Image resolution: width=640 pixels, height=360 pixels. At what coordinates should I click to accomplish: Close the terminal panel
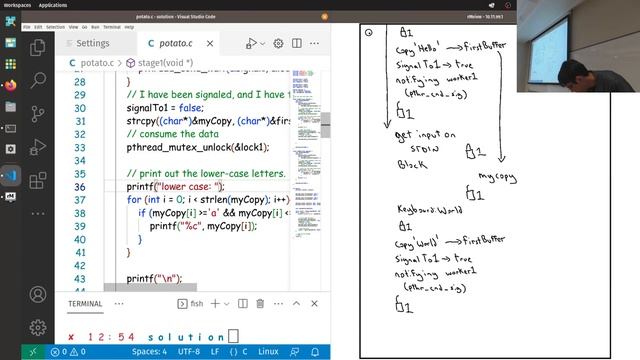[x=314, y=304]
